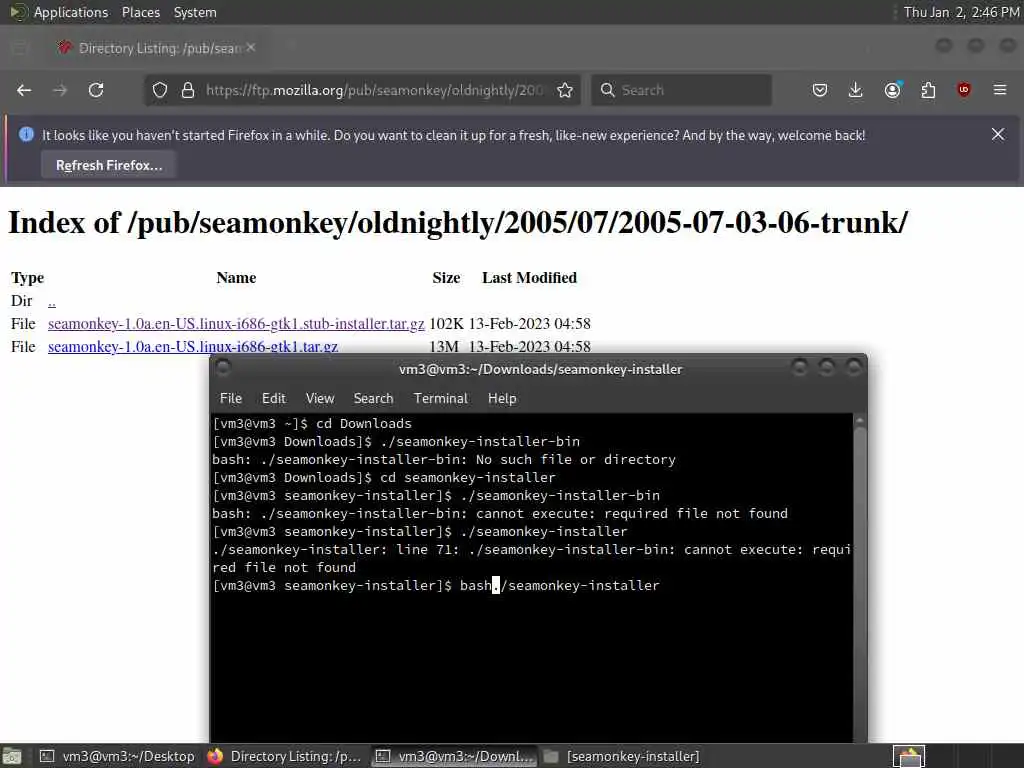
Task: Click the show desktop icon in bottom panel
Action: coord(12,757)
